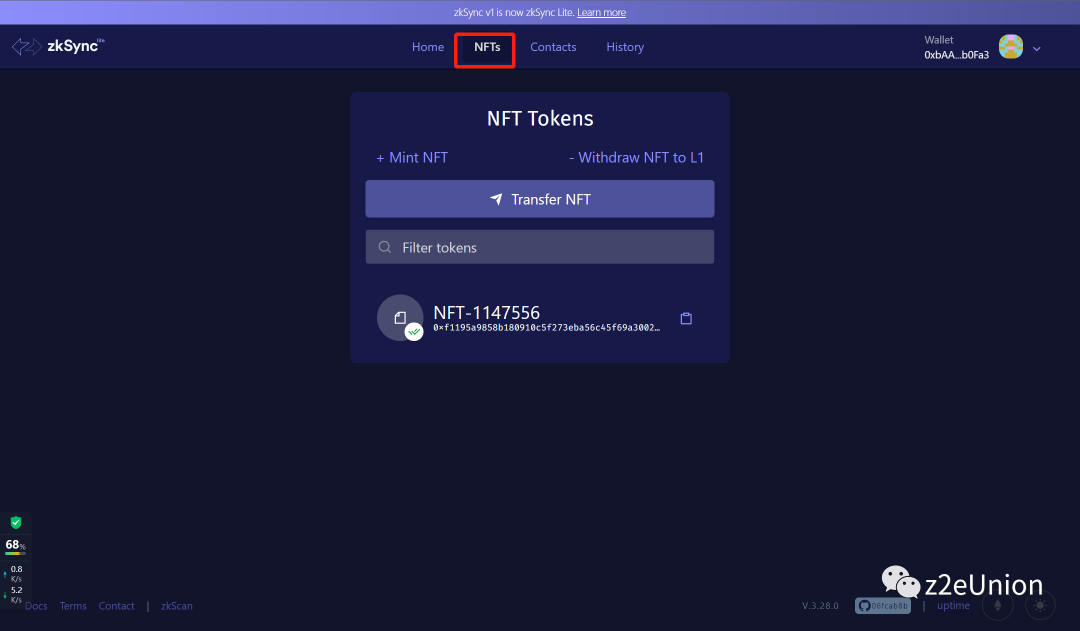The width and height of the screenshot is (1080, 631).
Task: Select the NFTs tab
Action: click(x=487, y=47)
